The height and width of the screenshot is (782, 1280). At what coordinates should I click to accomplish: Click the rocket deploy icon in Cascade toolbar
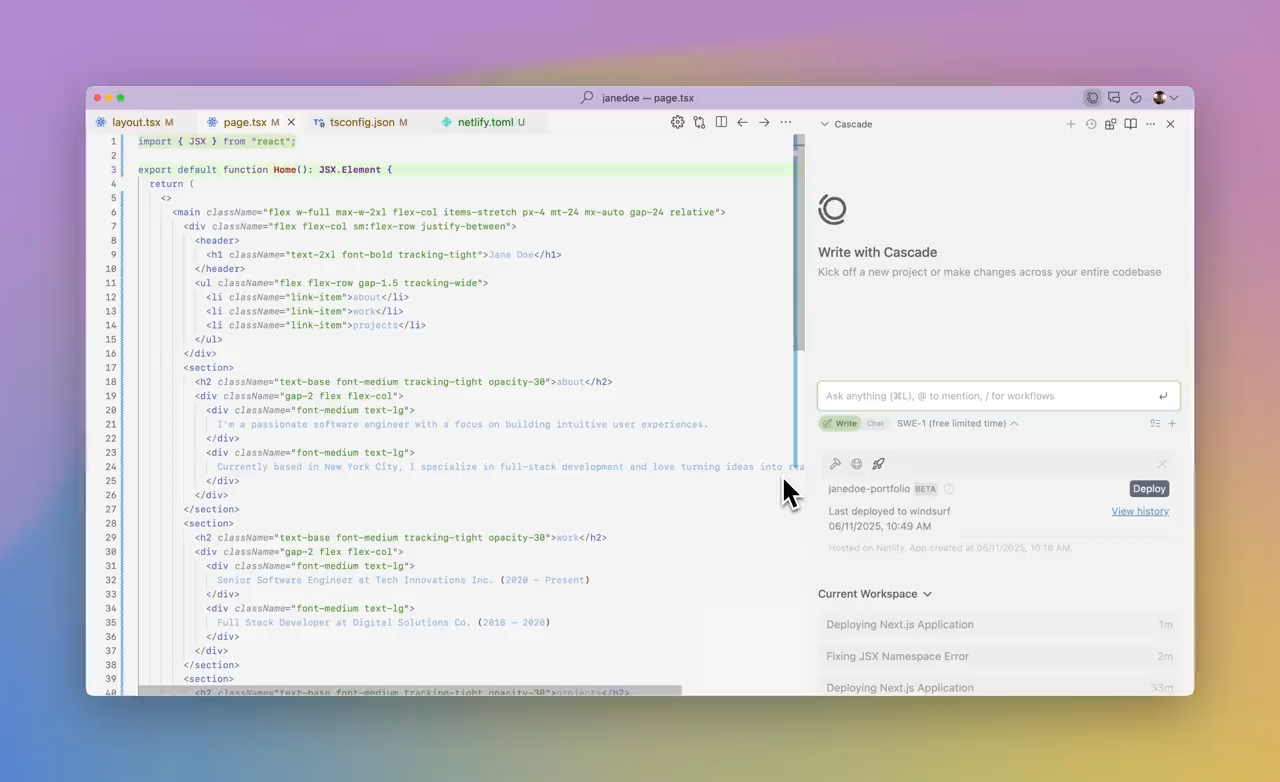[878, 464]
